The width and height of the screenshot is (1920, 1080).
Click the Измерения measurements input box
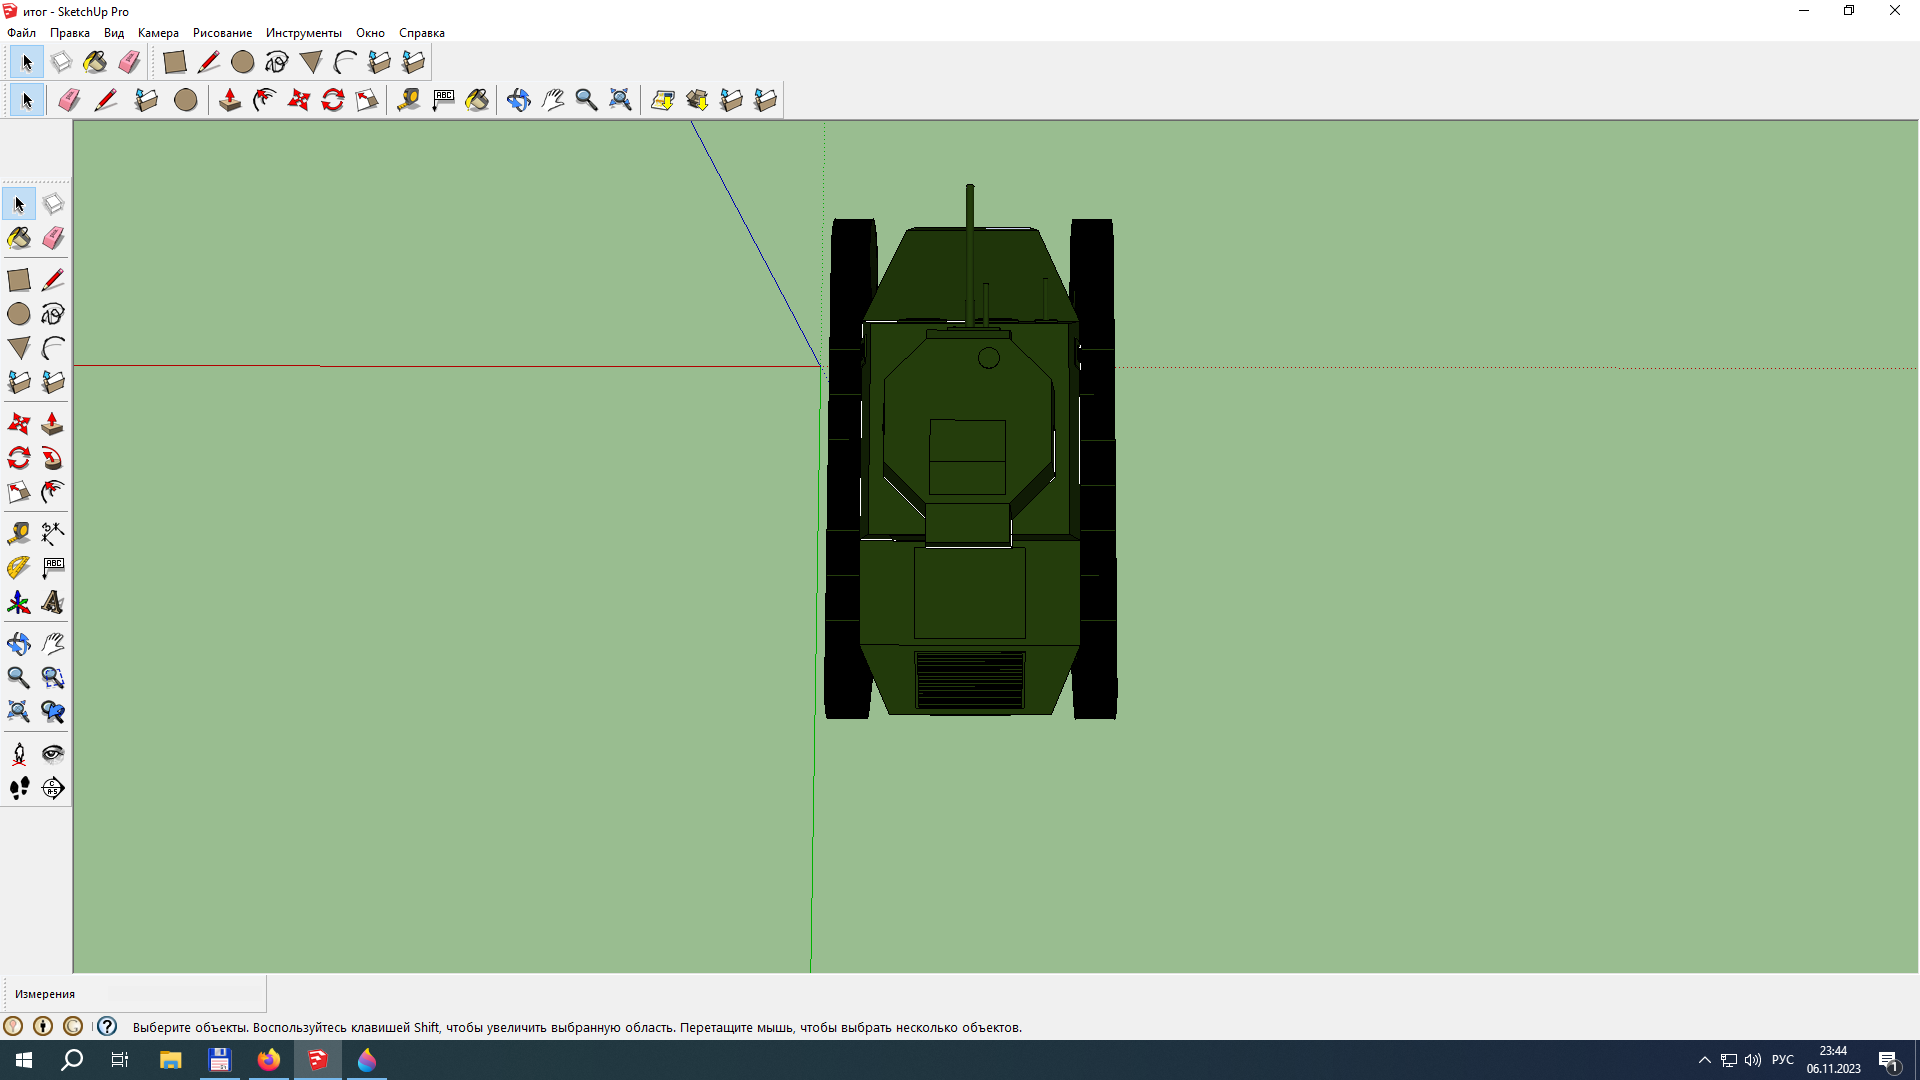[185, 994]
